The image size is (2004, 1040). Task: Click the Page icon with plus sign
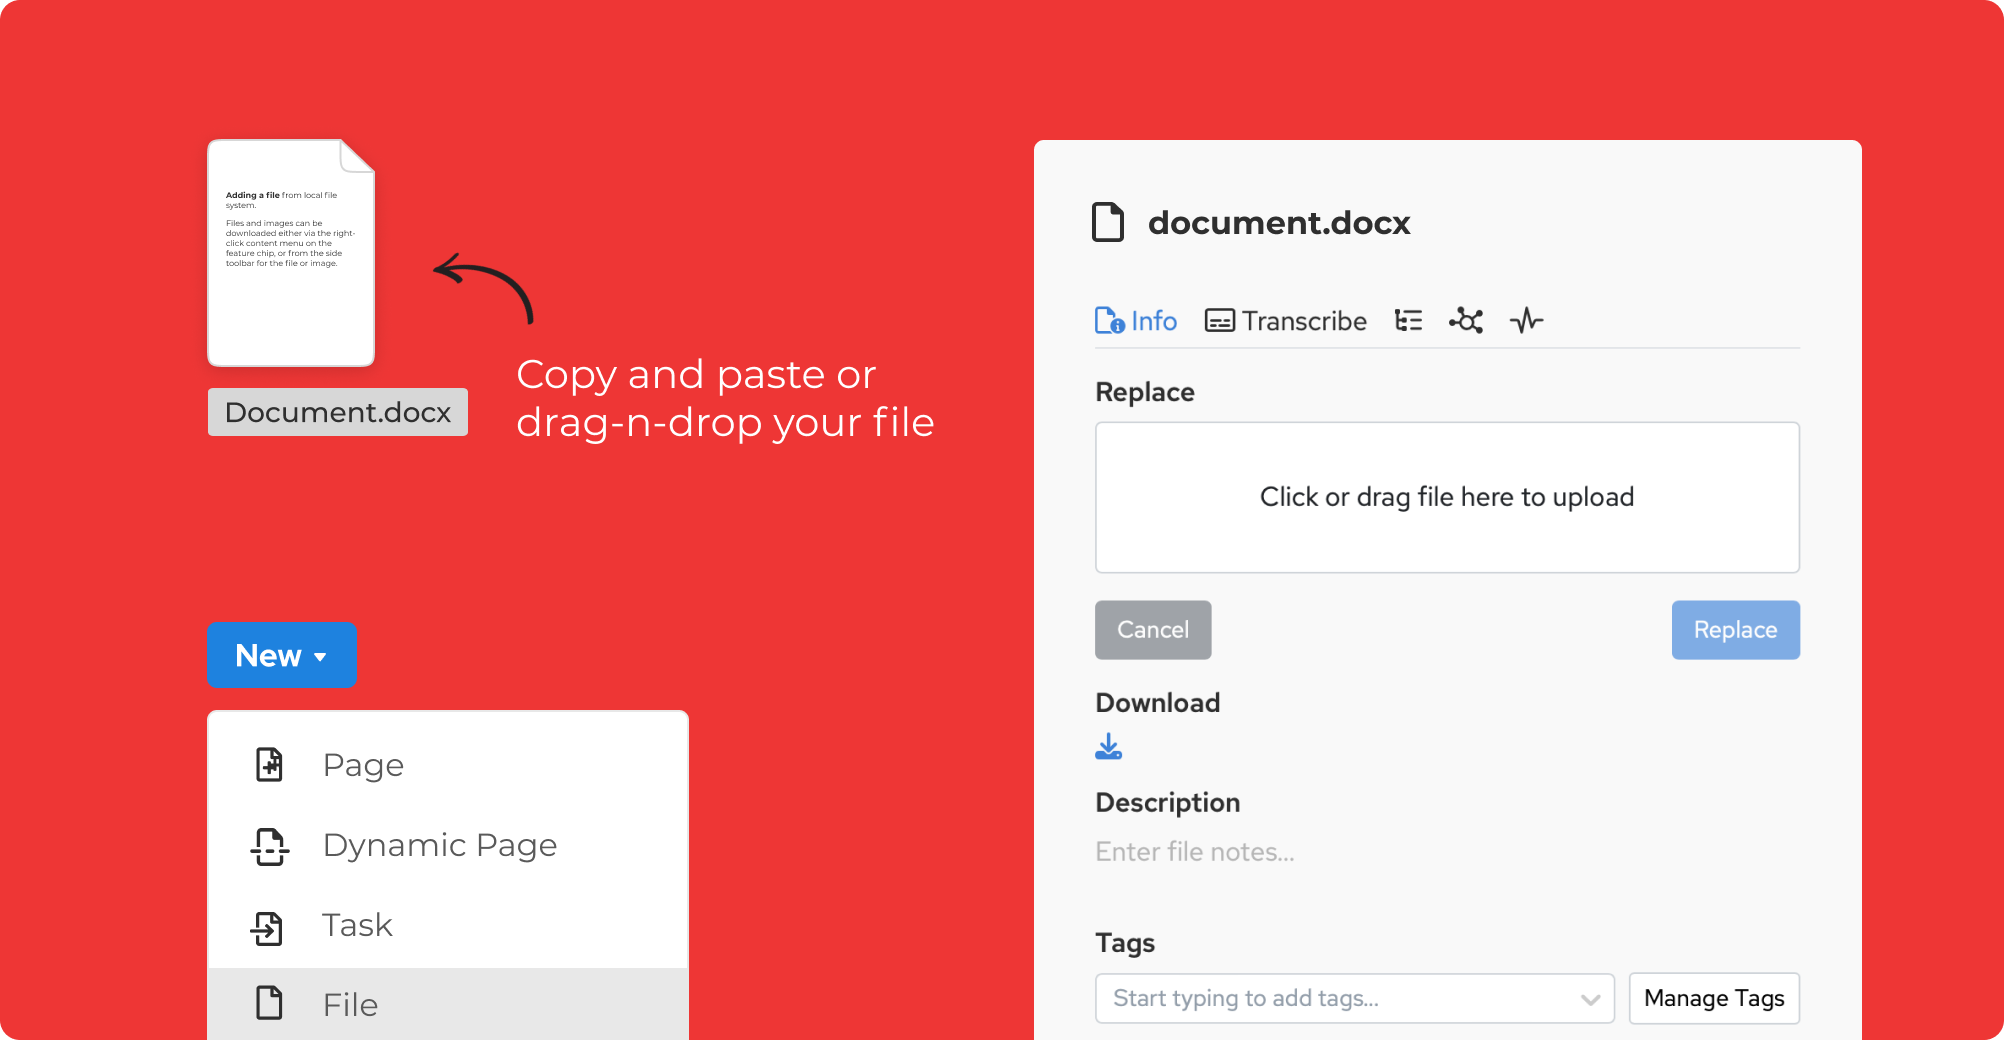click(269, 765)
